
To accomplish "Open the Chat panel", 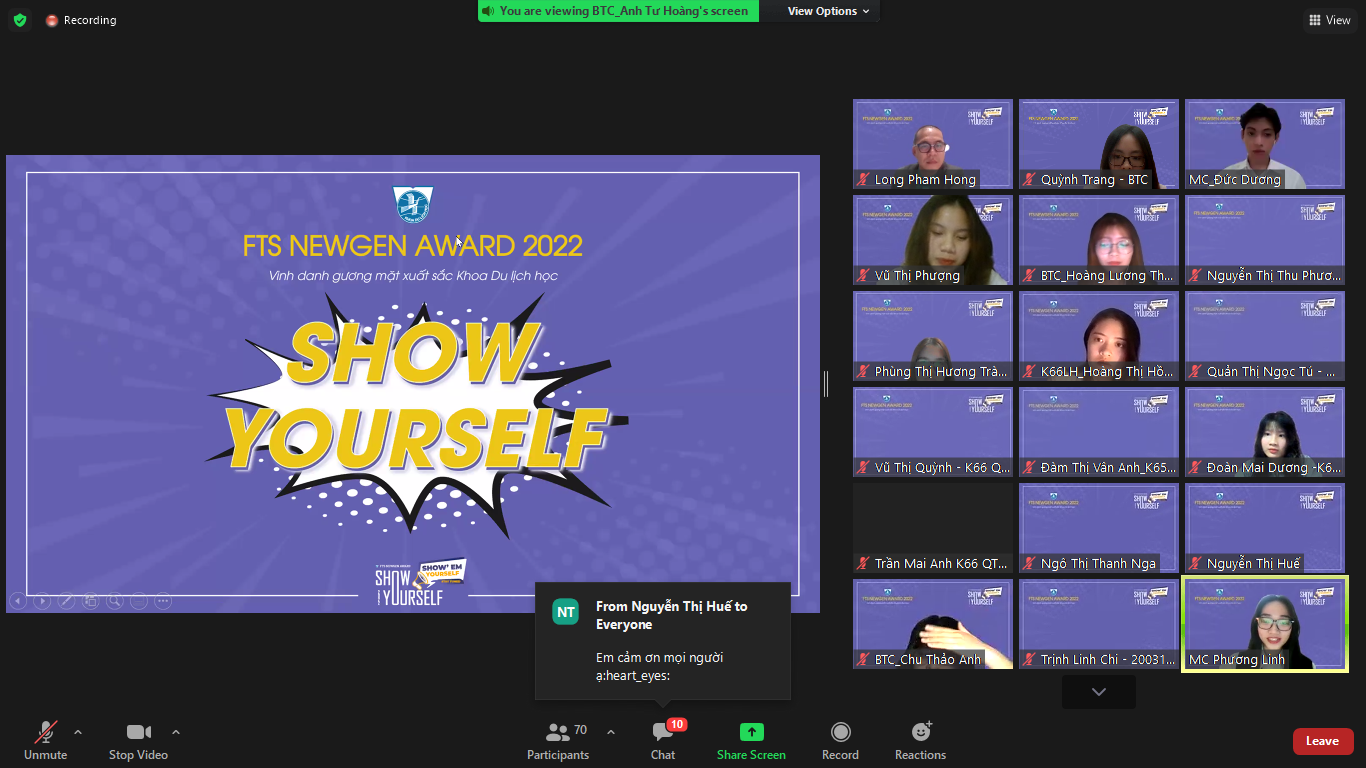I will coord(663,733).
